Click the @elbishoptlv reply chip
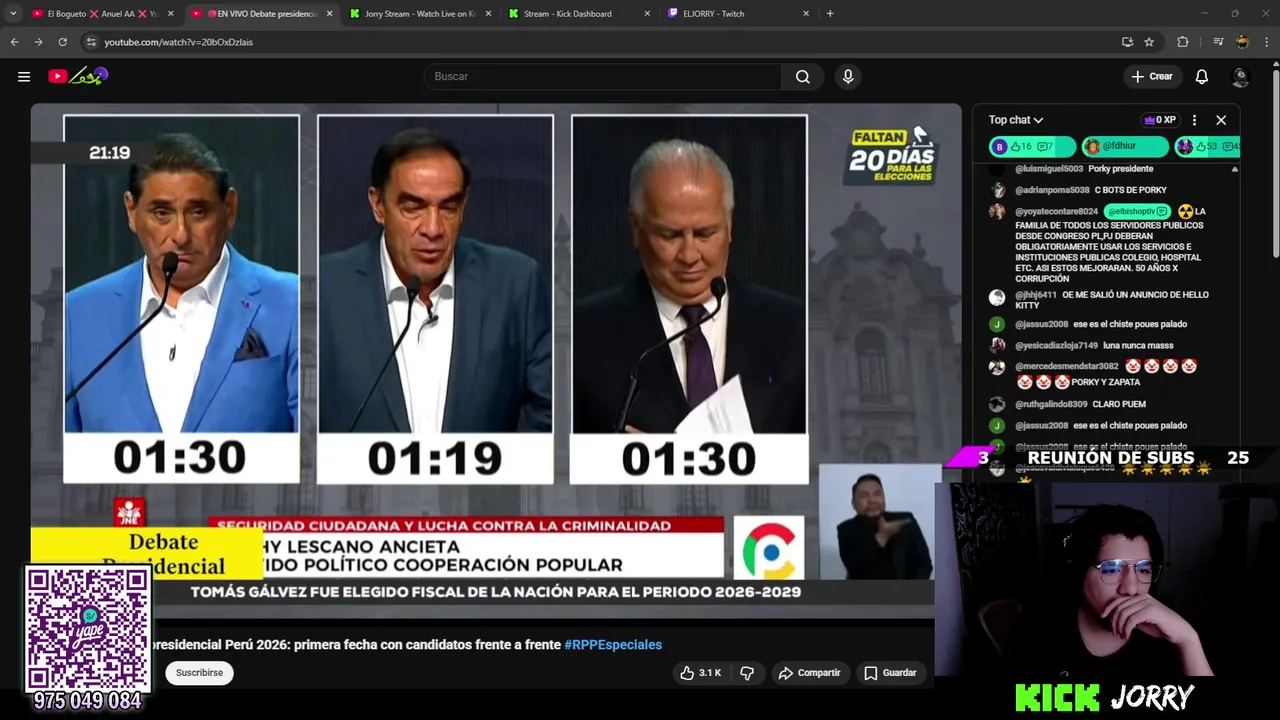 click(1137, 212)
